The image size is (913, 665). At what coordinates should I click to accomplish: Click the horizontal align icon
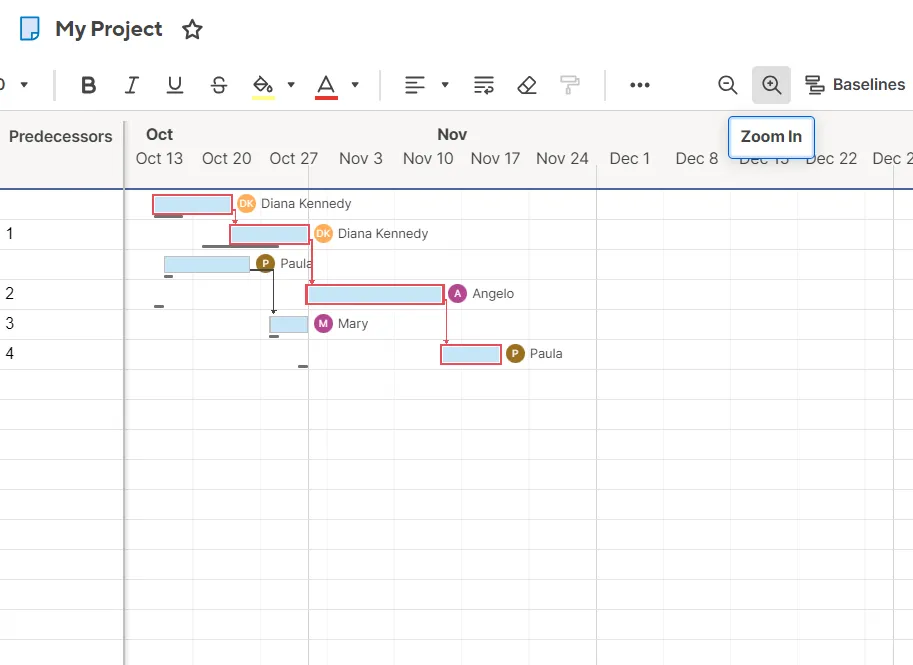415,85
